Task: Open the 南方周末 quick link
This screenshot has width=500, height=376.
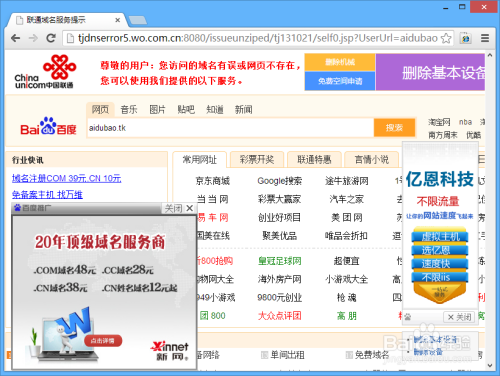Action: [x=443, y=135]
